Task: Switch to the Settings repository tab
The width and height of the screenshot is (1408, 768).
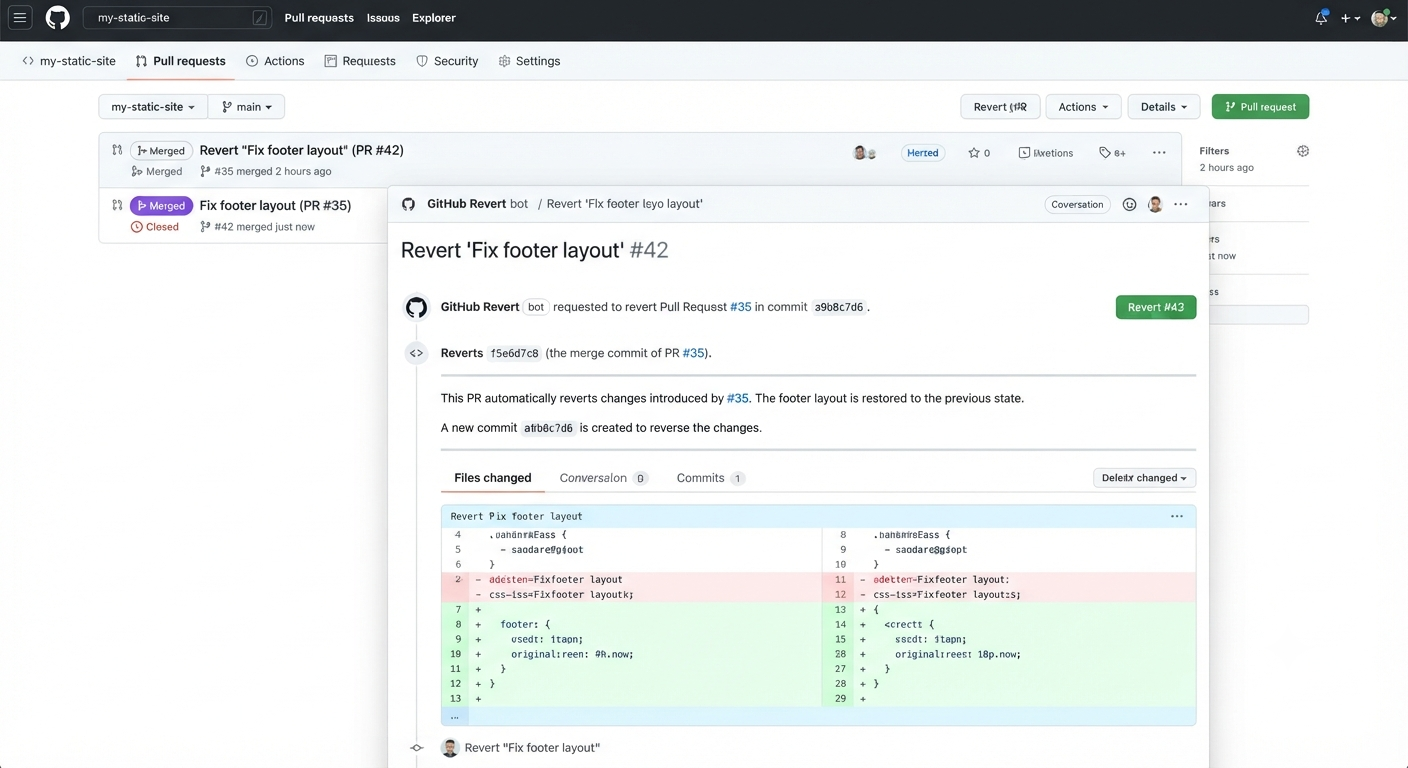Action: [529, 61]
